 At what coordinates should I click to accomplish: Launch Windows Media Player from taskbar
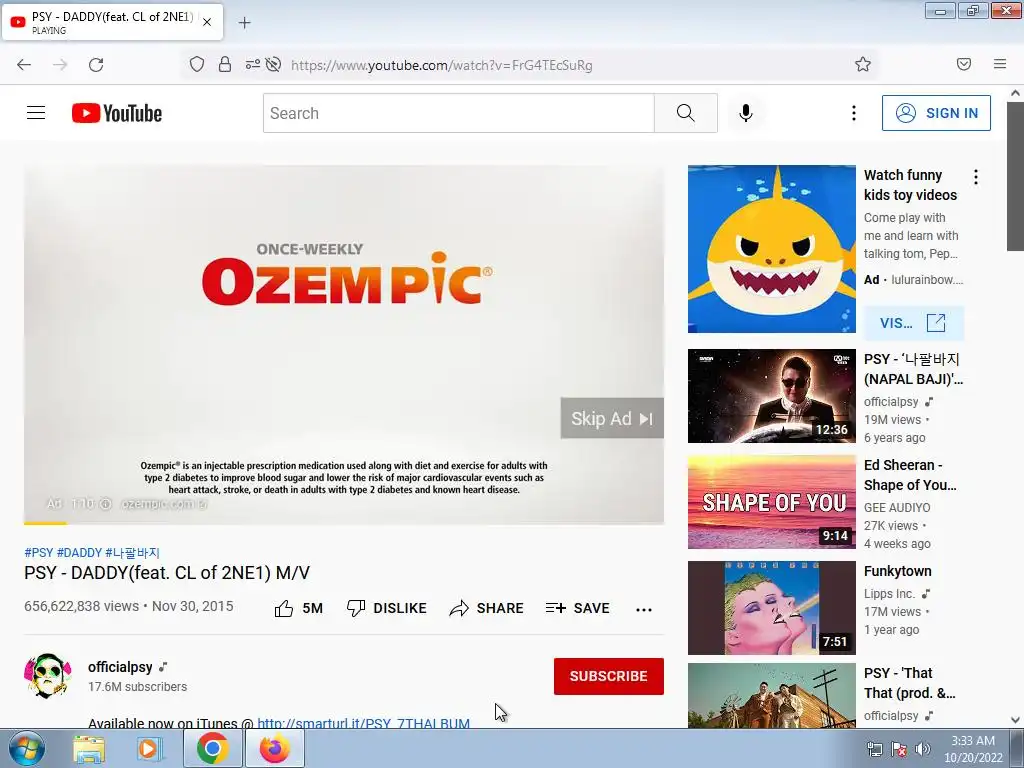[150, 748]
